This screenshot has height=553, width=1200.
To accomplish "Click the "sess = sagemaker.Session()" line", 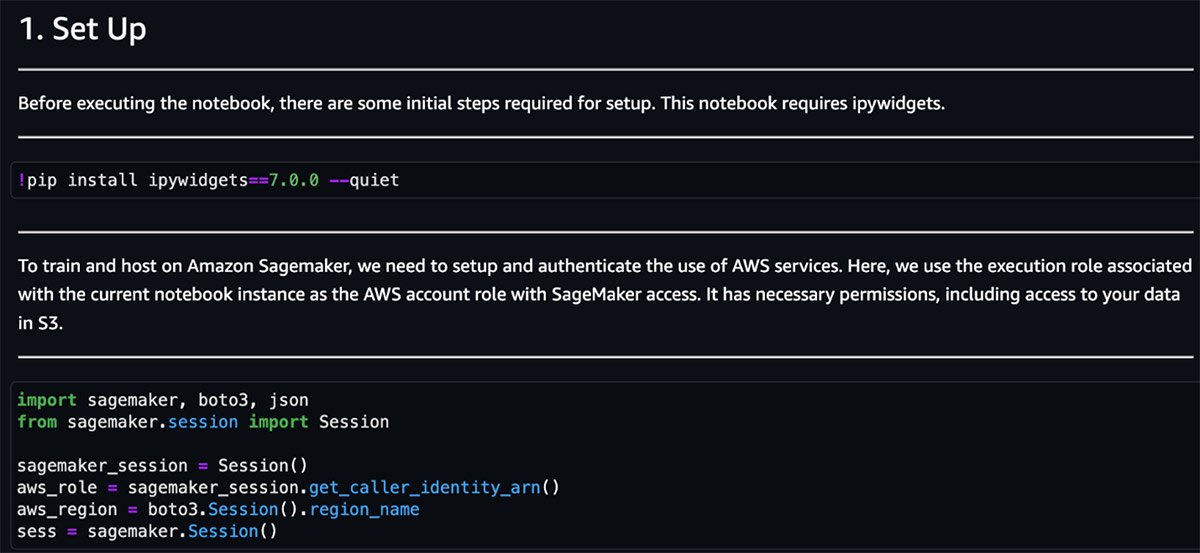I will click(147, 532).
